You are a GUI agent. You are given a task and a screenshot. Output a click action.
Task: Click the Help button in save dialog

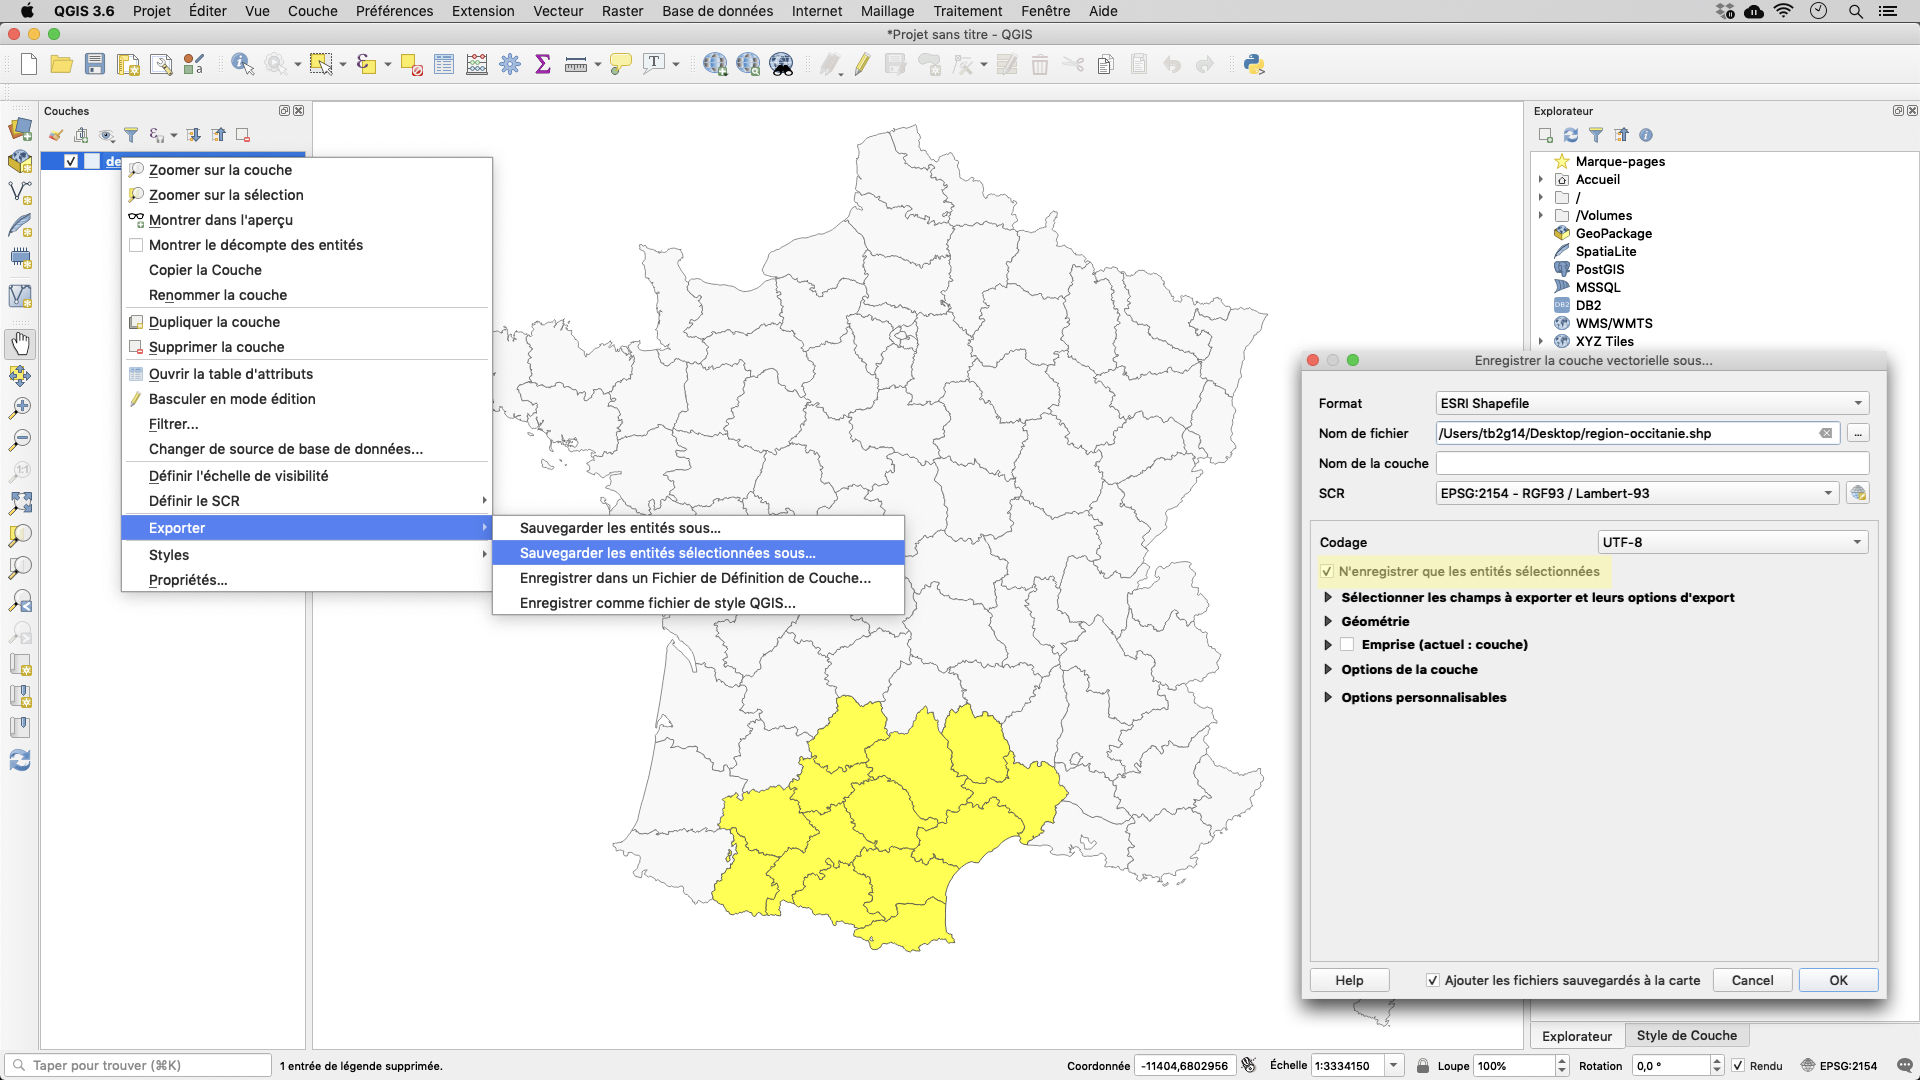[1349, 981]
